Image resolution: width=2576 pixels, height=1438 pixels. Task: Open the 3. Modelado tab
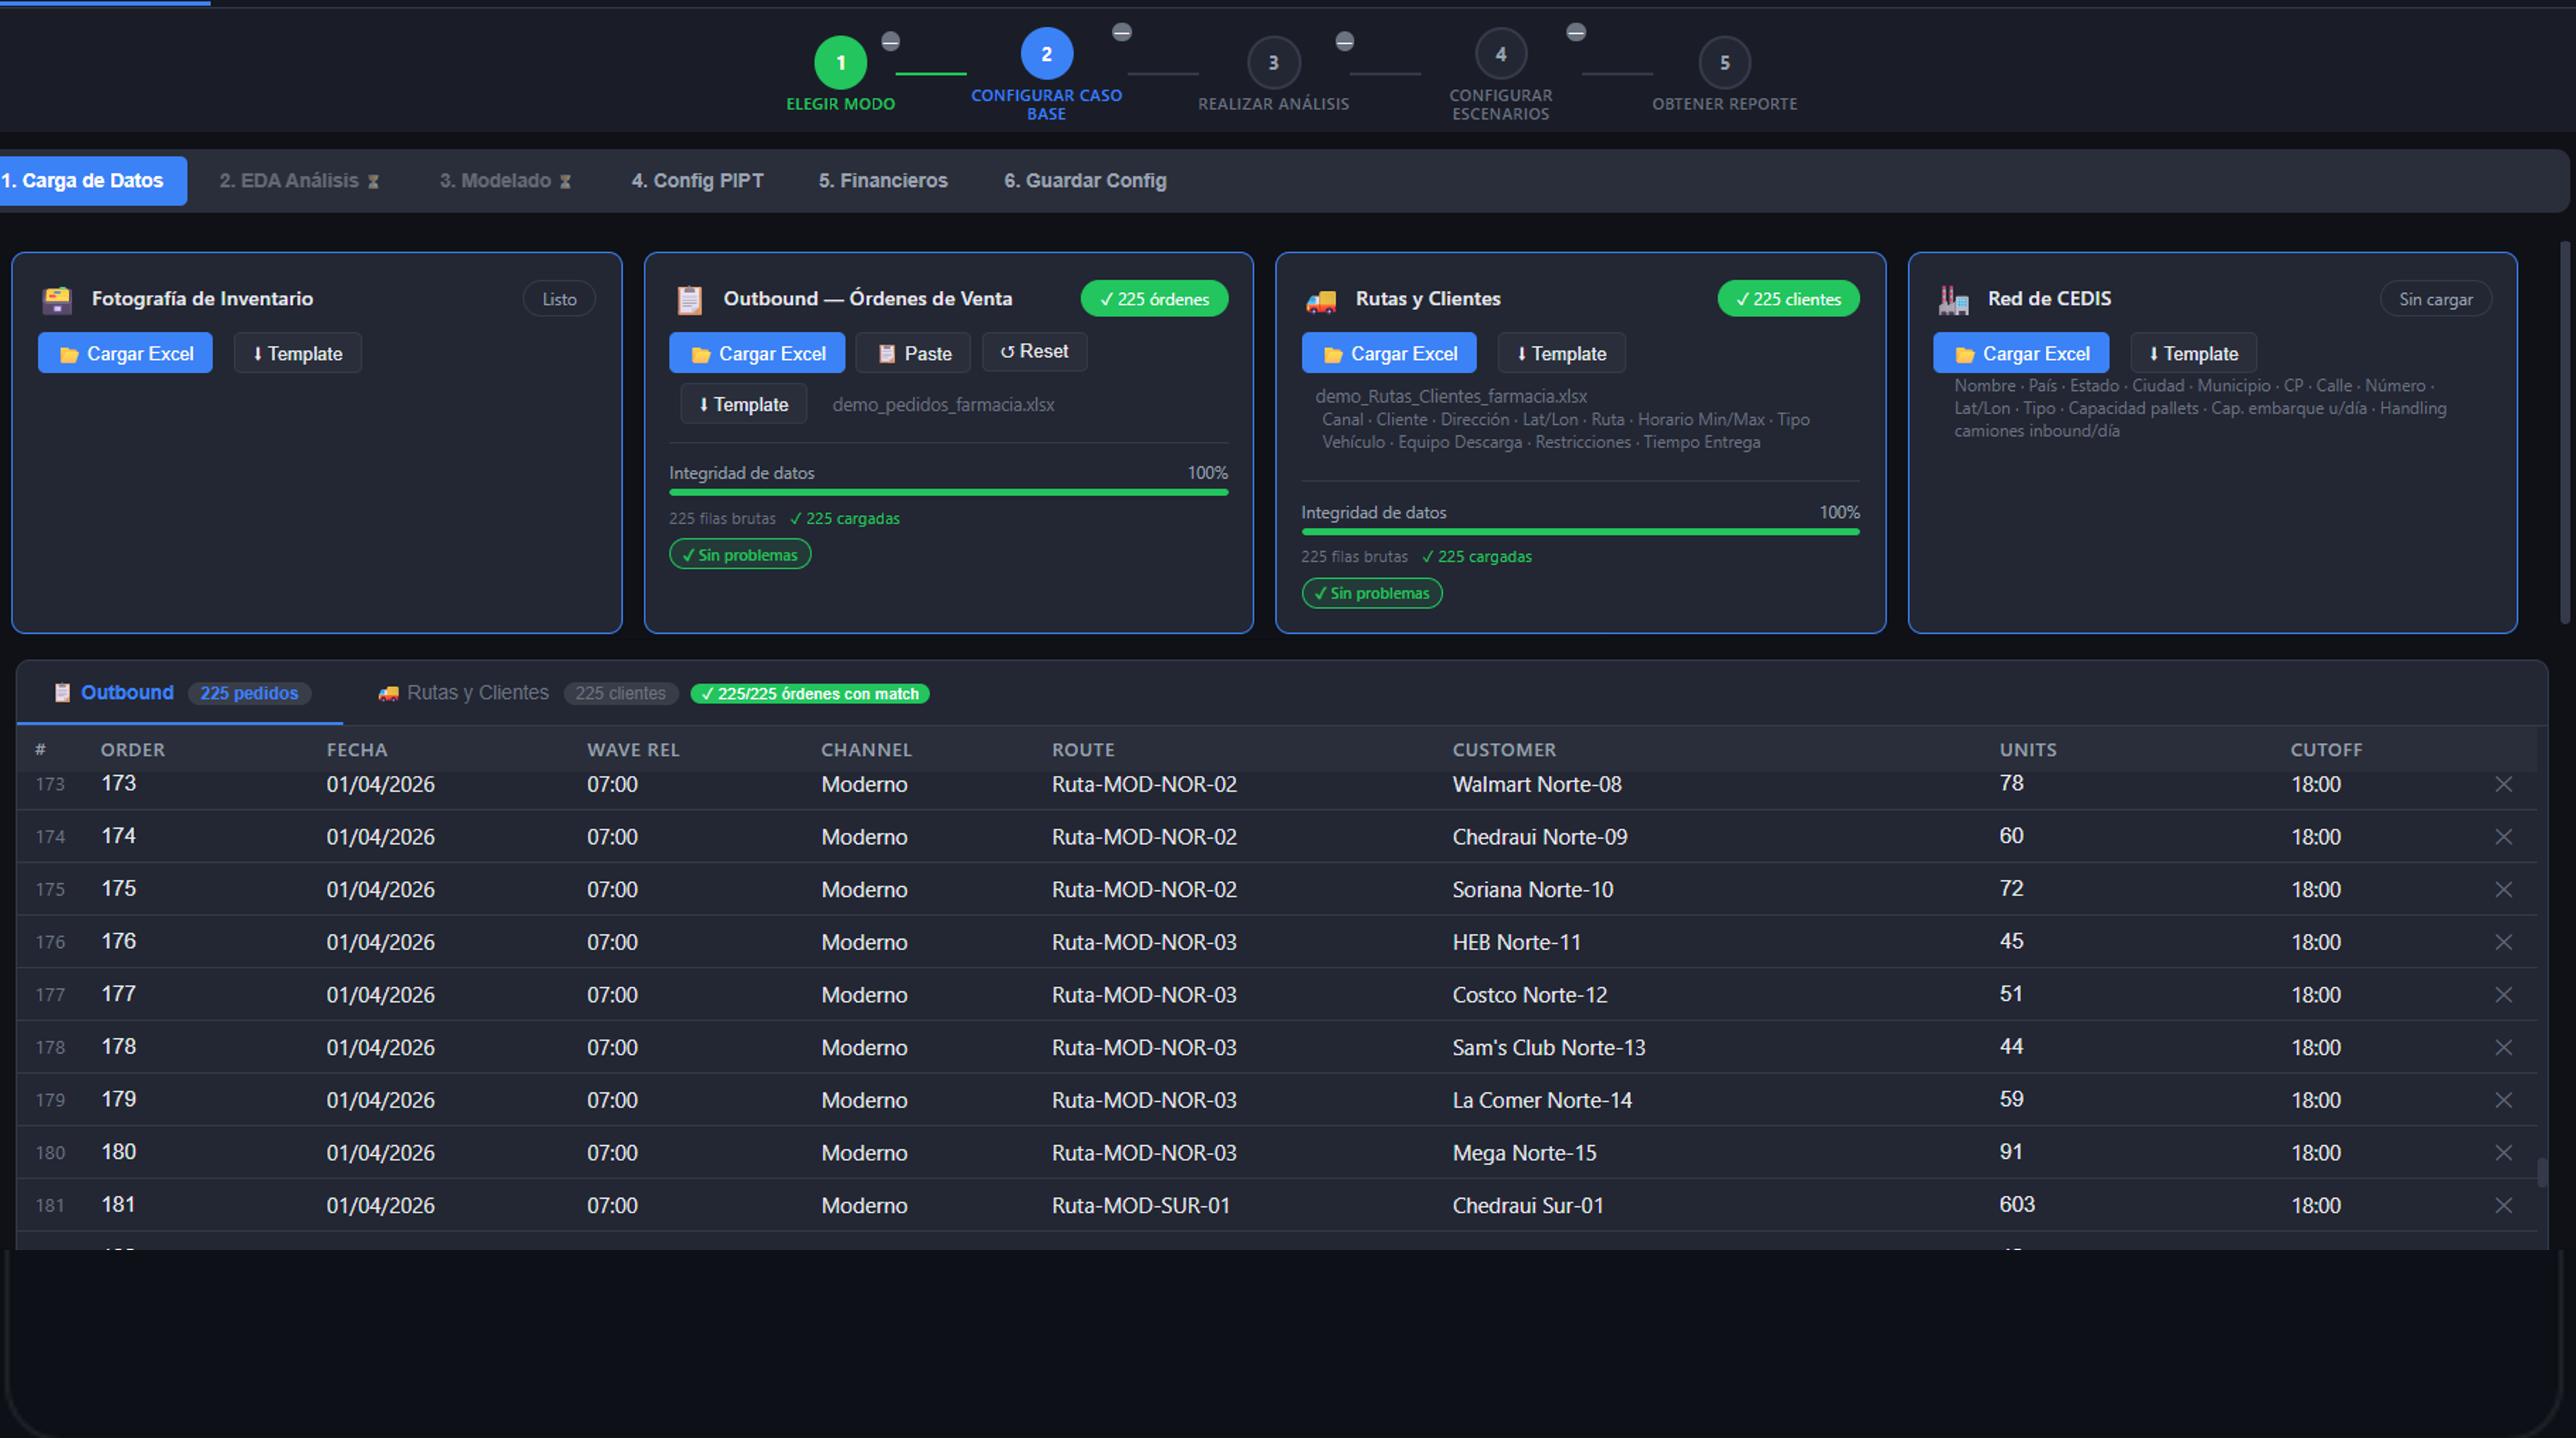(x=505, y=181)
